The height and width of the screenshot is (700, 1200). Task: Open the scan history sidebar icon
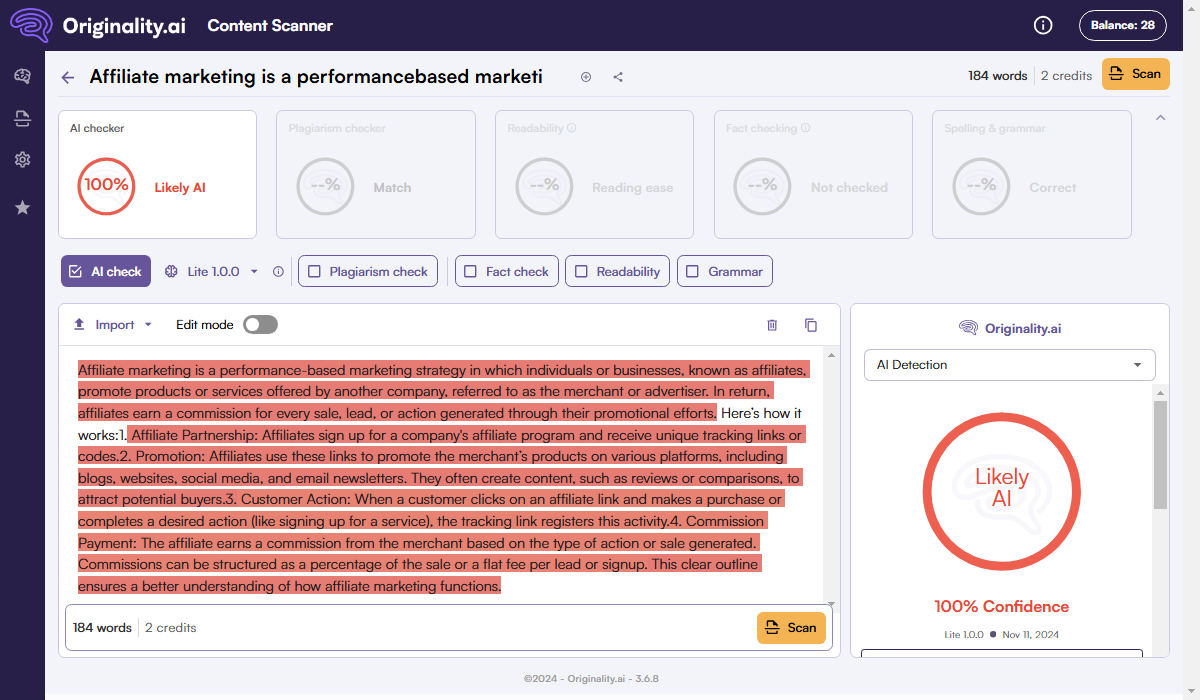pyautogui.click(x=22, y=119)
